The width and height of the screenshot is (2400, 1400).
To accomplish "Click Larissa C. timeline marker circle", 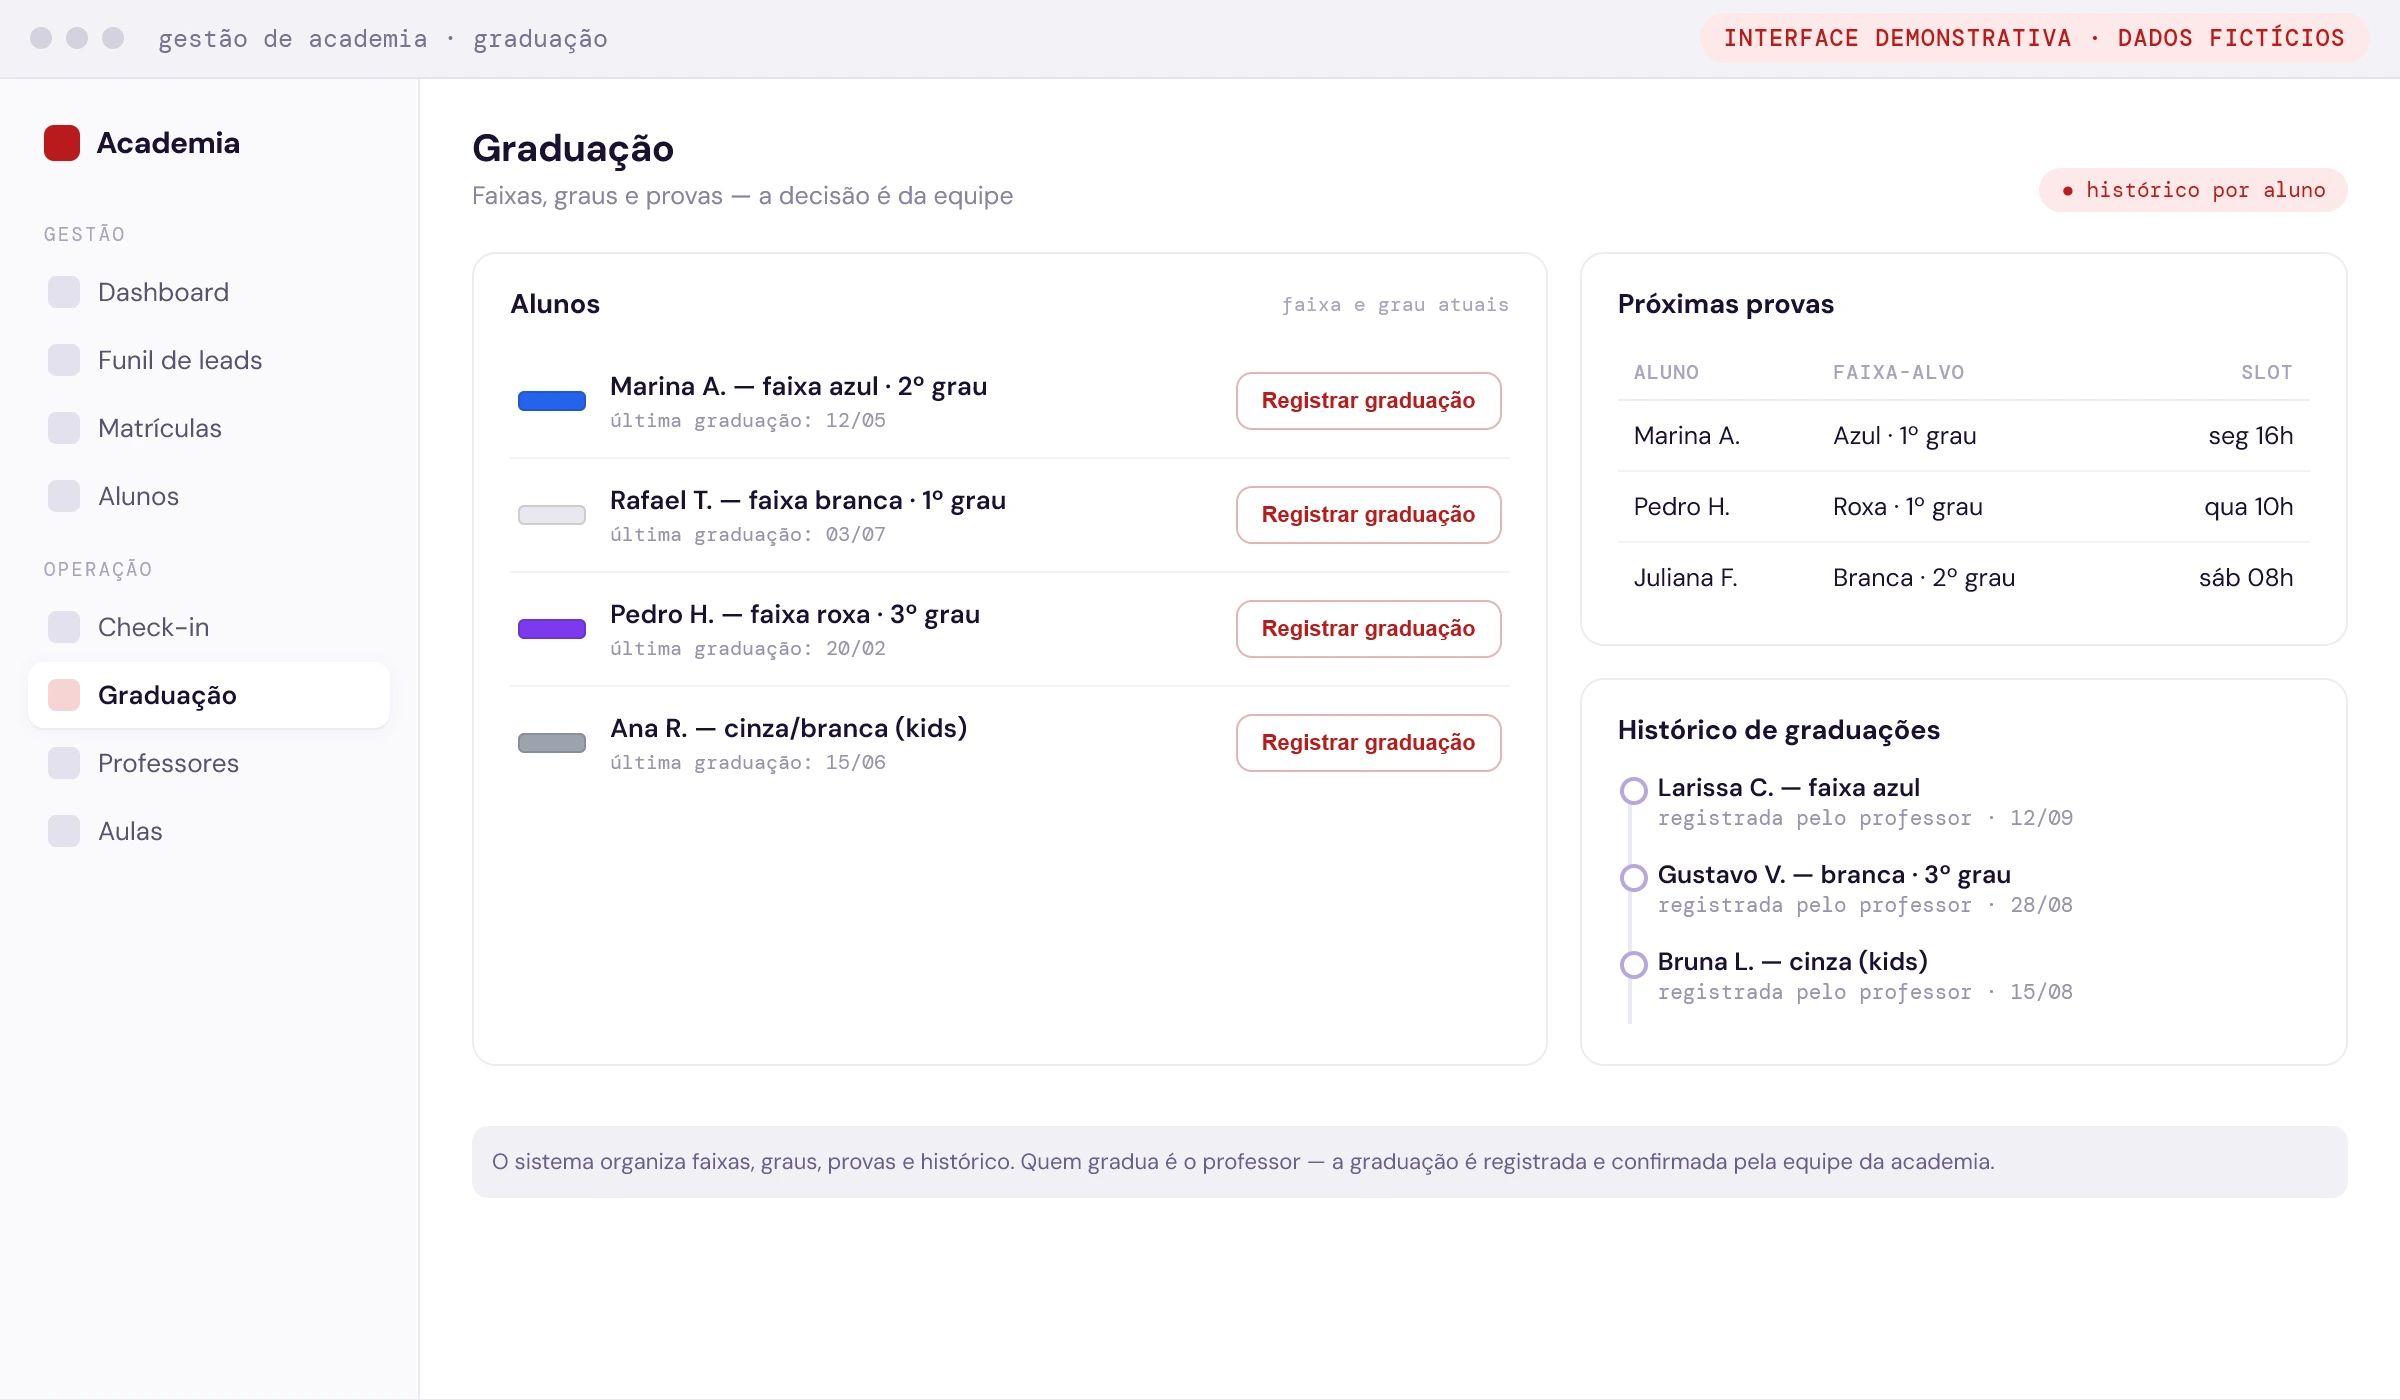I will tap(1633, 791).
